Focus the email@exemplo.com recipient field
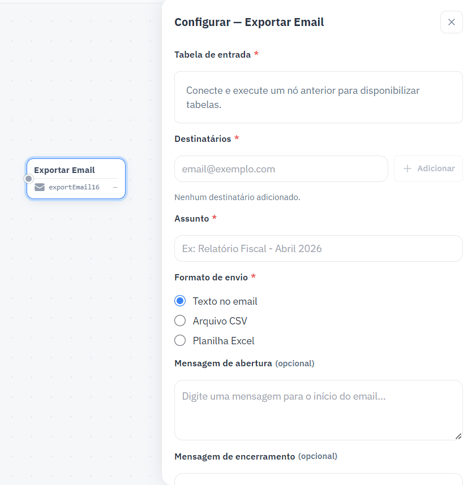The image size is (468, 485). coord(281,169)
